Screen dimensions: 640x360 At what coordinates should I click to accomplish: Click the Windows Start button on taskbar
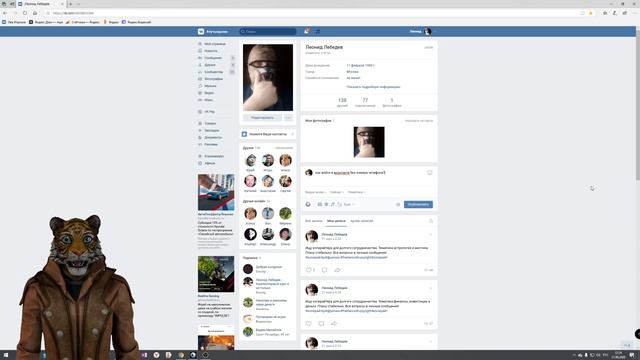click(x=6, y=355)
